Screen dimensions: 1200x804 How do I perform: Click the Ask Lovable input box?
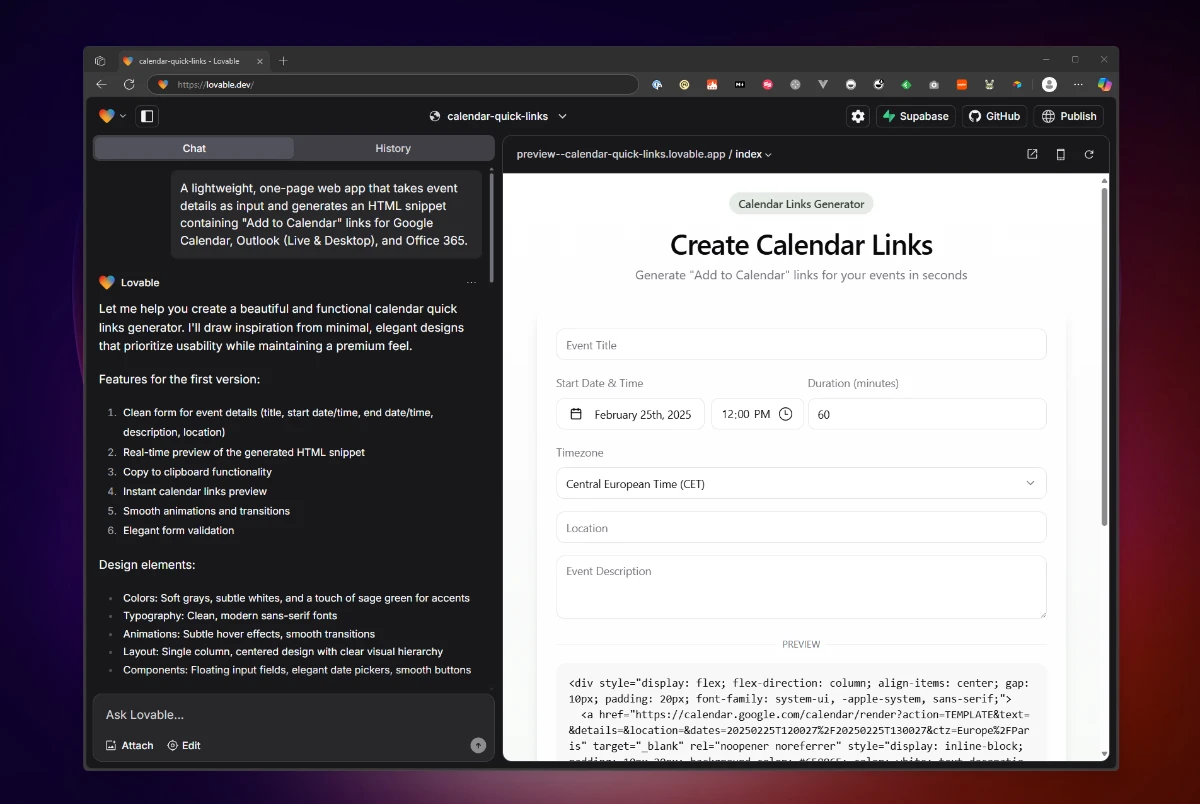pos(293,715)
